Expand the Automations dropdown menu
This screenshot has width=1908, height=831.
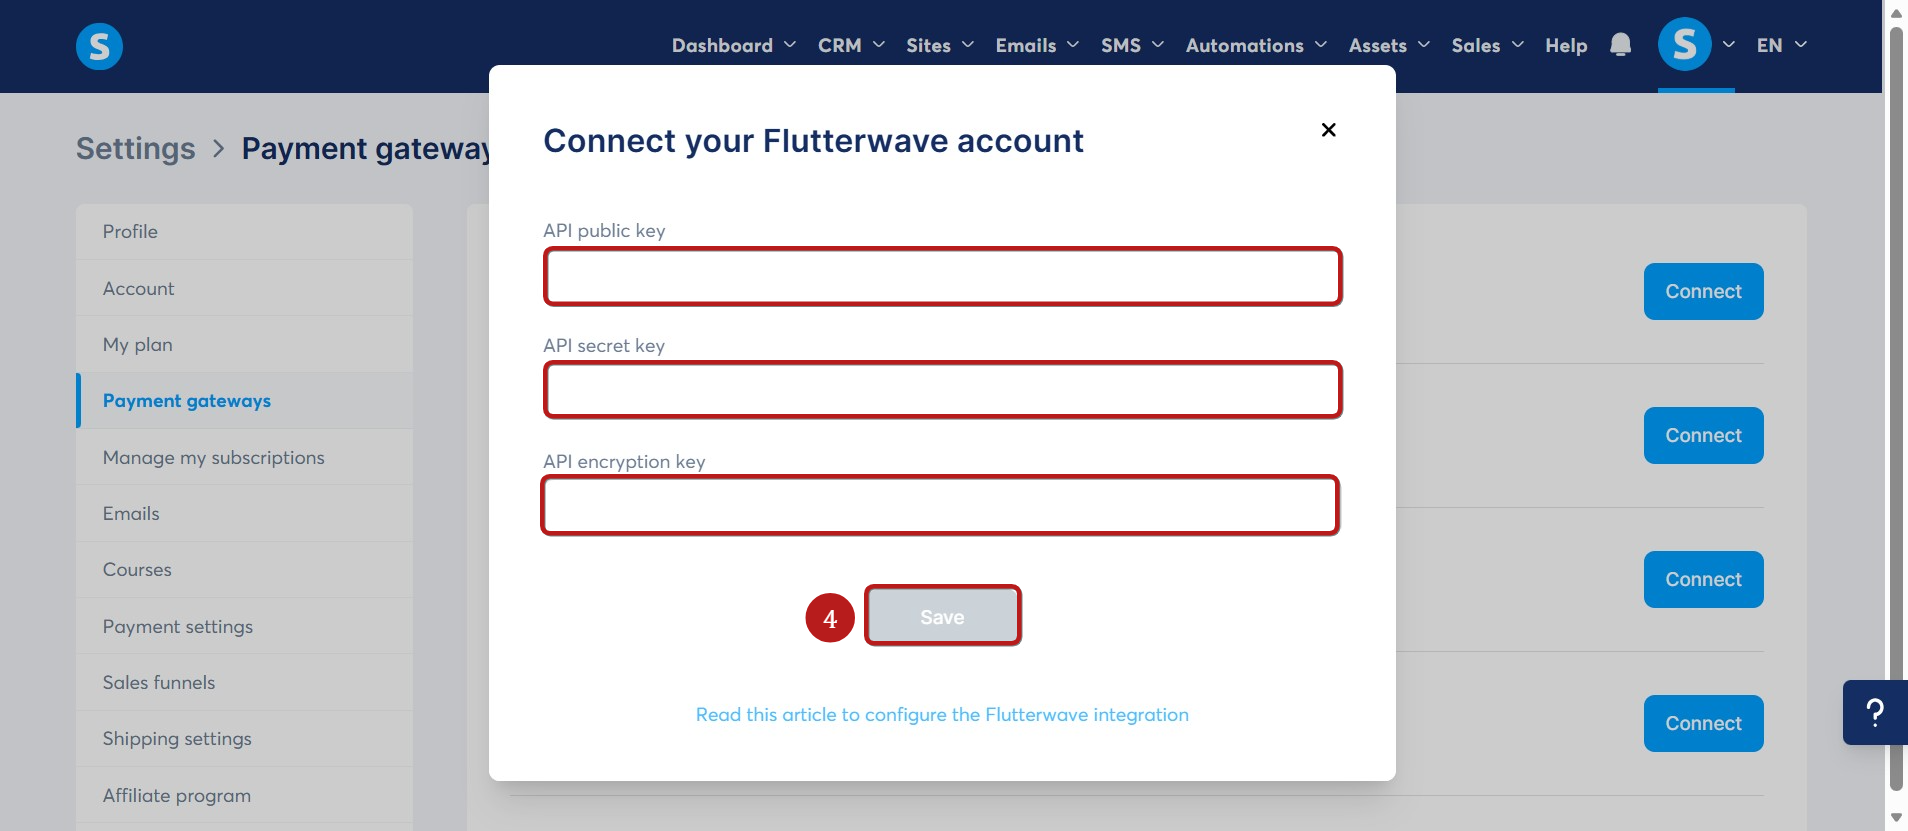pyautogui.click(x=1256, y=45)
